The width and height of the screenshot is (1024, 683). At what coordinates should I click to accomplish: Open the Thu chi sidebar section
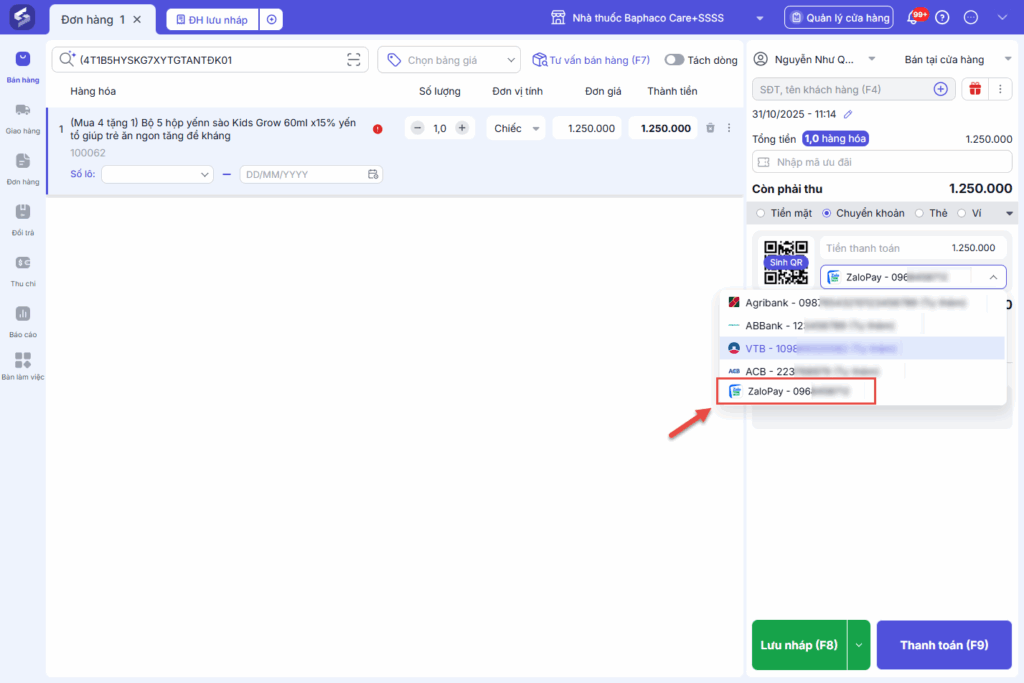(23, 271)
